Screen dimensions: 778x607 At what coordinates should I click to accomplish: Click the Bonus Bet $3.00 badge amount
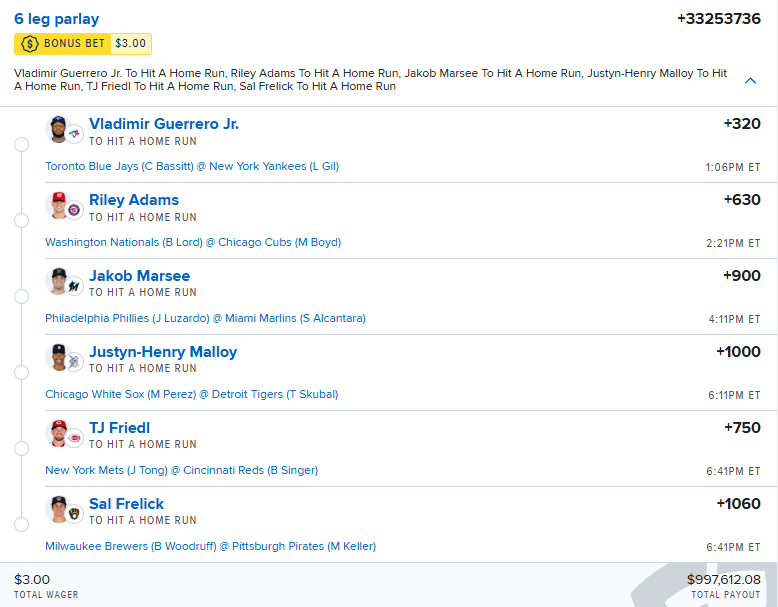pyautogui.click(x=130, y=44)
